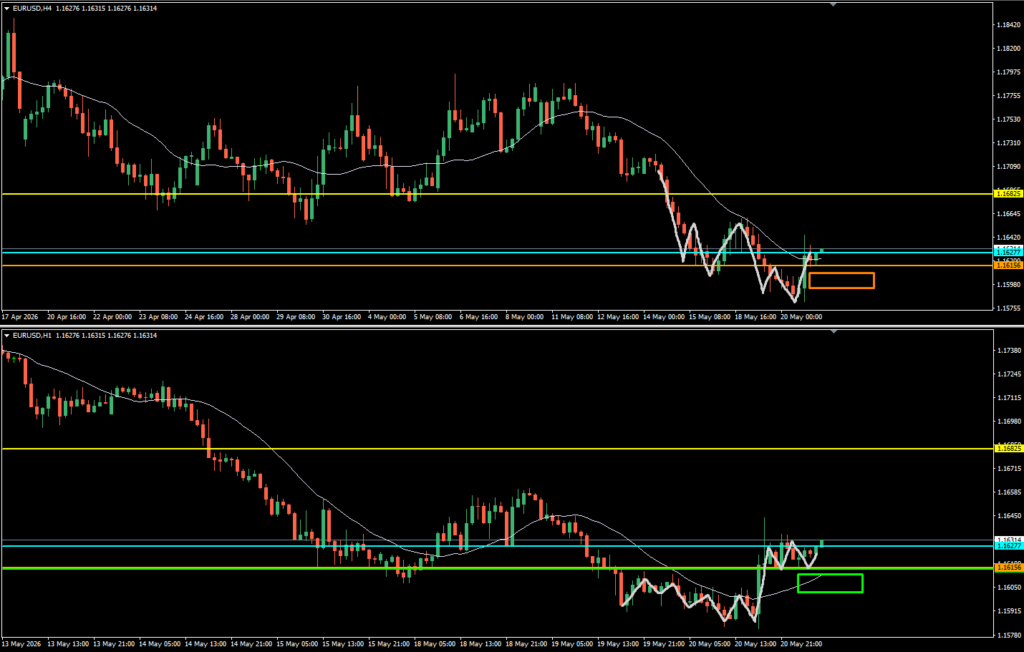Open the EURUSD,H4 chart title dropdown triangle
Image resolution: width=1024 pixels, height=652 pixels.
coord(7,8)
